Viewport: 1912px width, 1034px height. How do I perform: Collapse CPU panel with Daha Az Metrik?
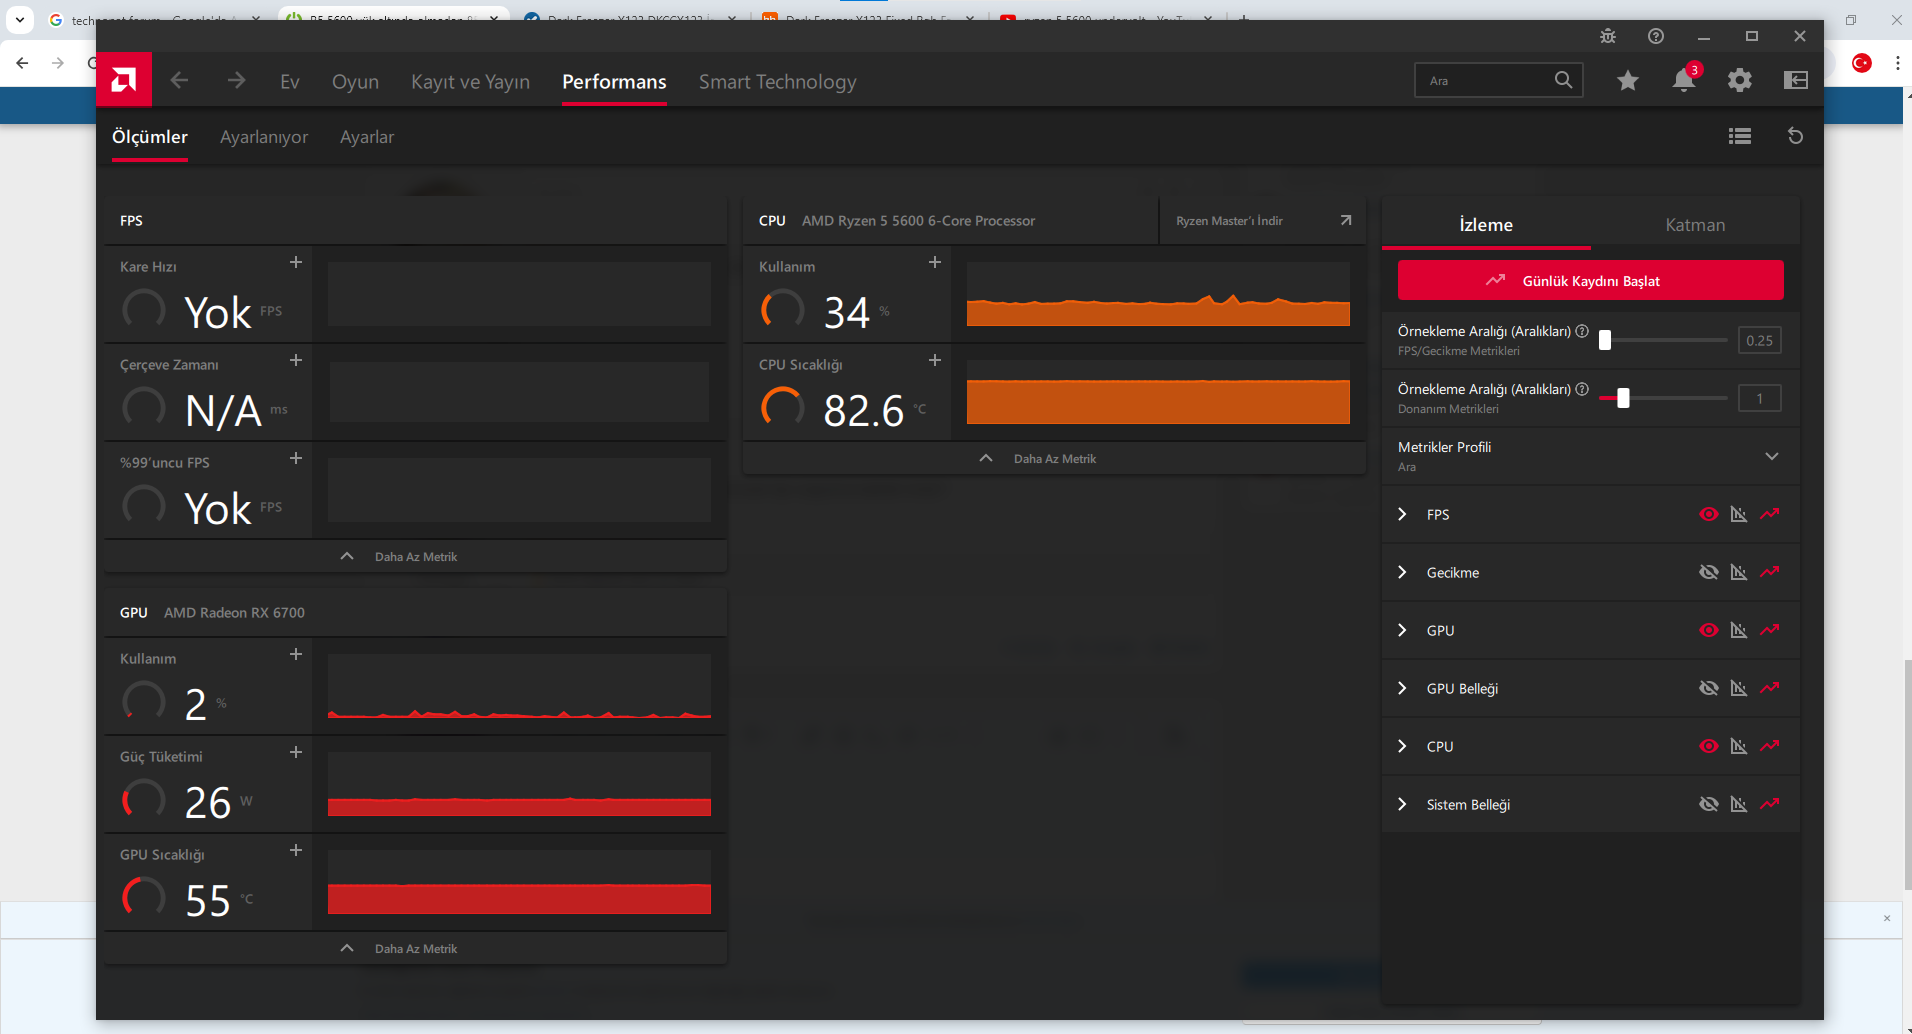coord(1055,458)
